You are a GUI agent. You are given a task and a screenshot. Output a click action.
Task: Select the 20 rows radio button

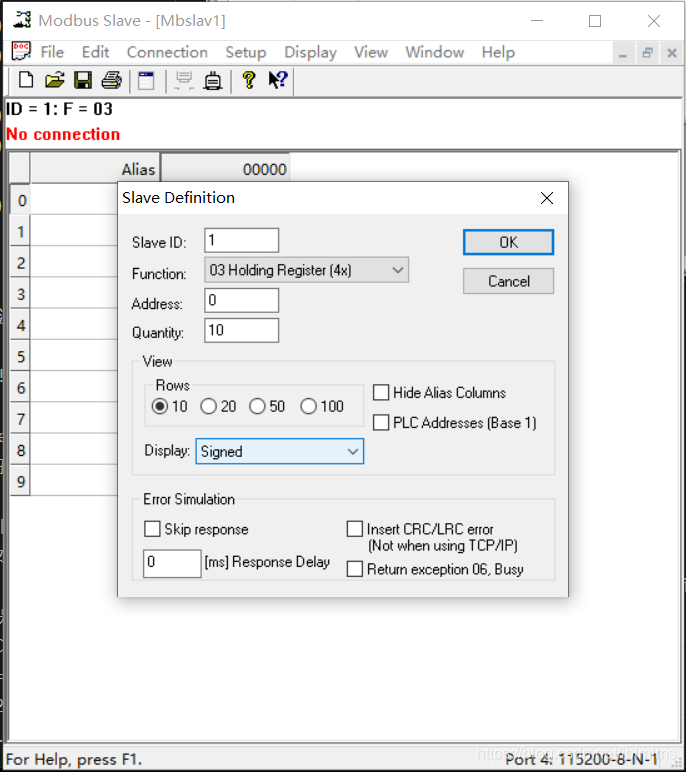[x=208, y=406]
